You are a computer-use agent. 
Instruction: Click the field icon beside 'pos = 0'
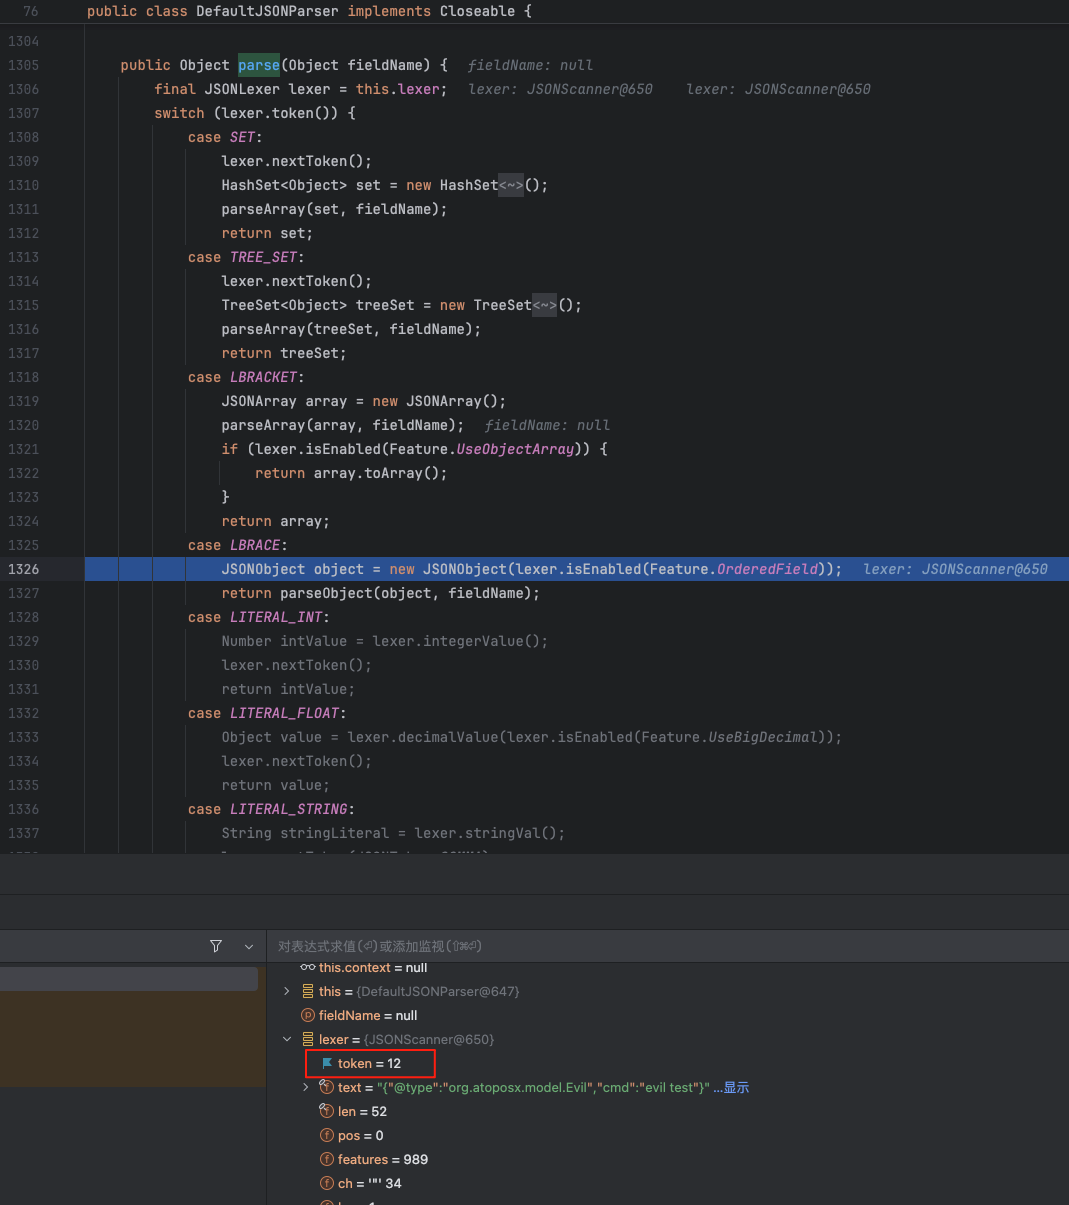(326, 1135)
